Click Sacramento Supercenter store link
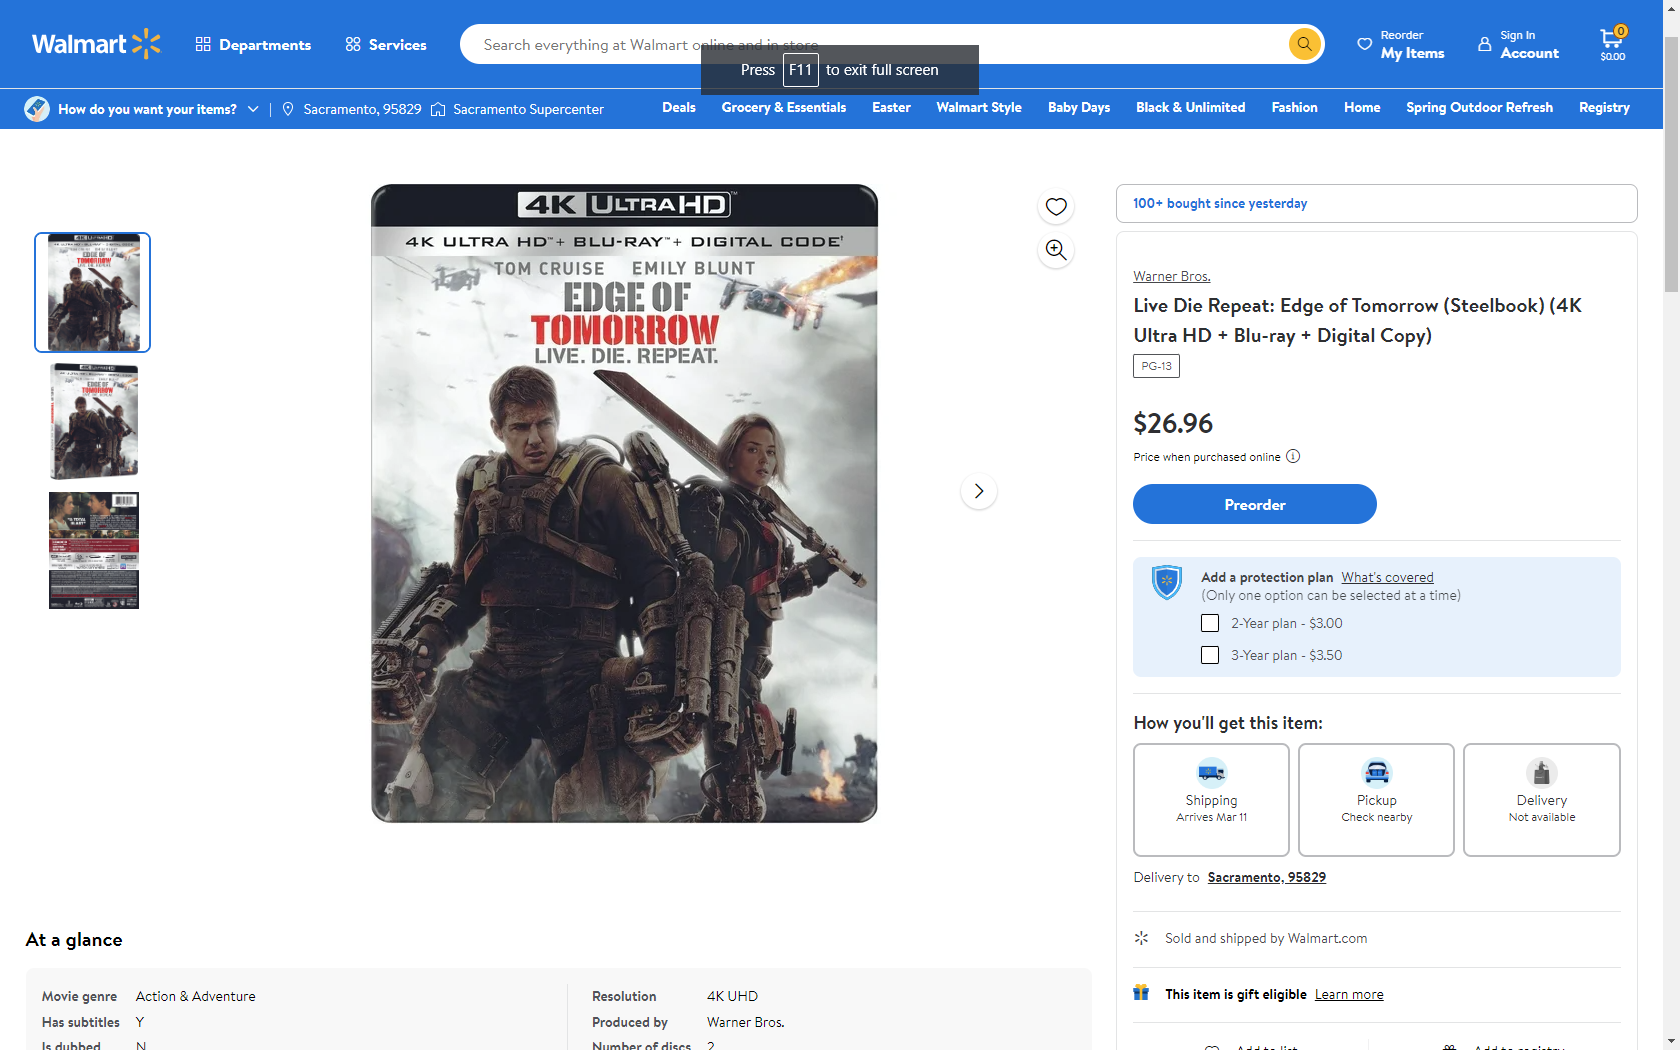The height and width of the screenshot is (1050, 1680). (518, 109)
